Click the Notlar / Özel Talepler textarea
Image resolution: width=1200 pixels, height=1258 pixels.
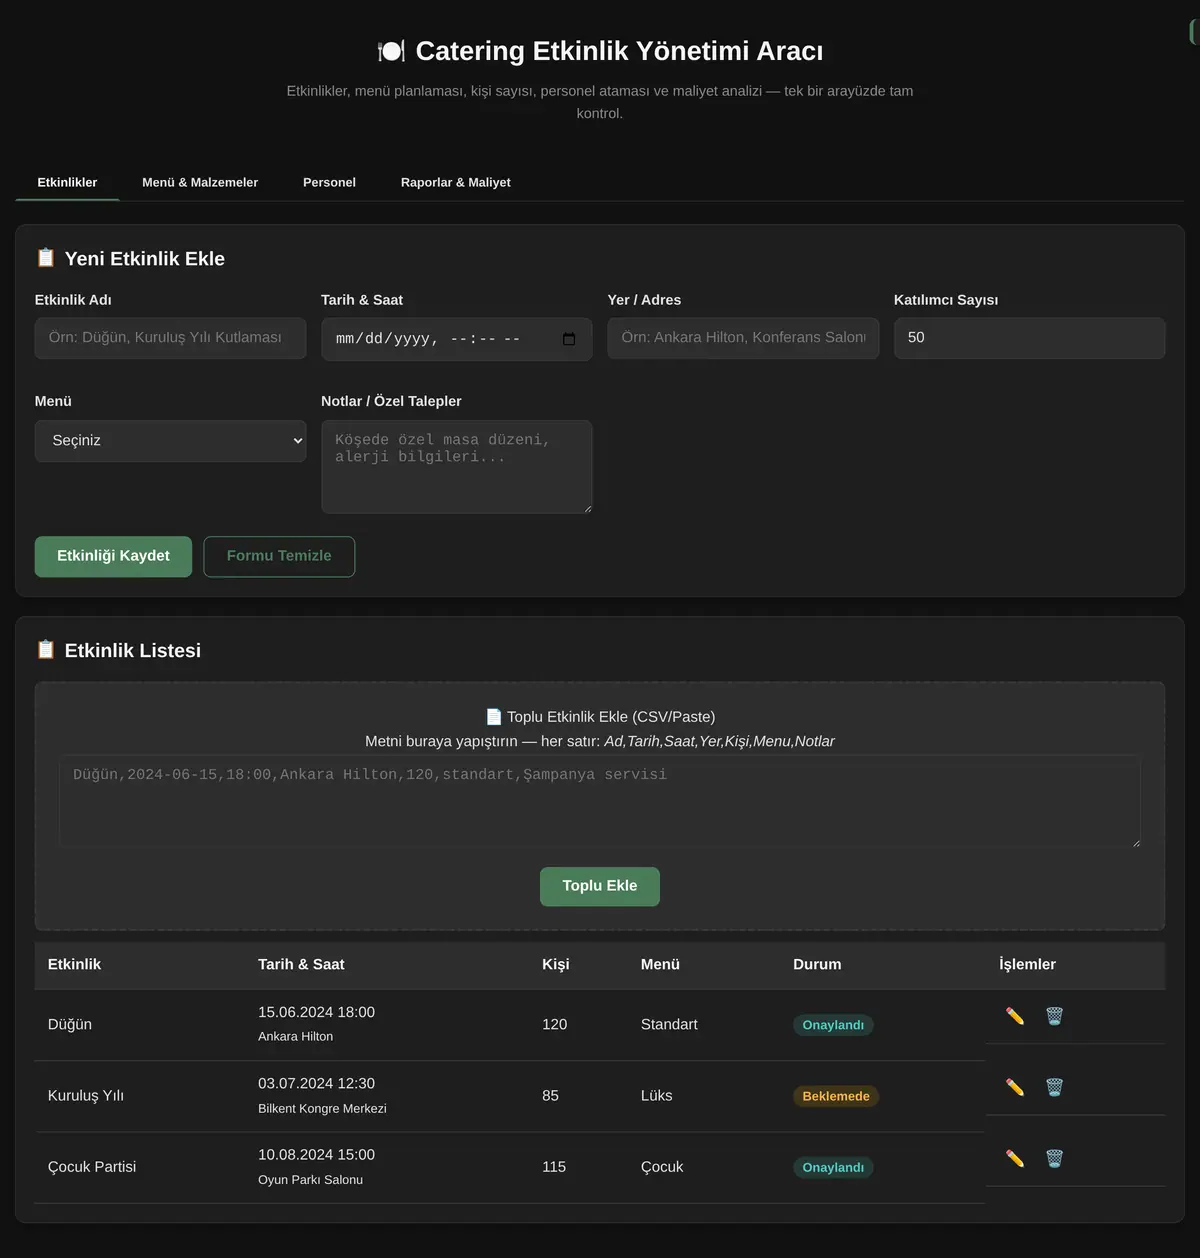pyautogui.click(x=457, y=467)
